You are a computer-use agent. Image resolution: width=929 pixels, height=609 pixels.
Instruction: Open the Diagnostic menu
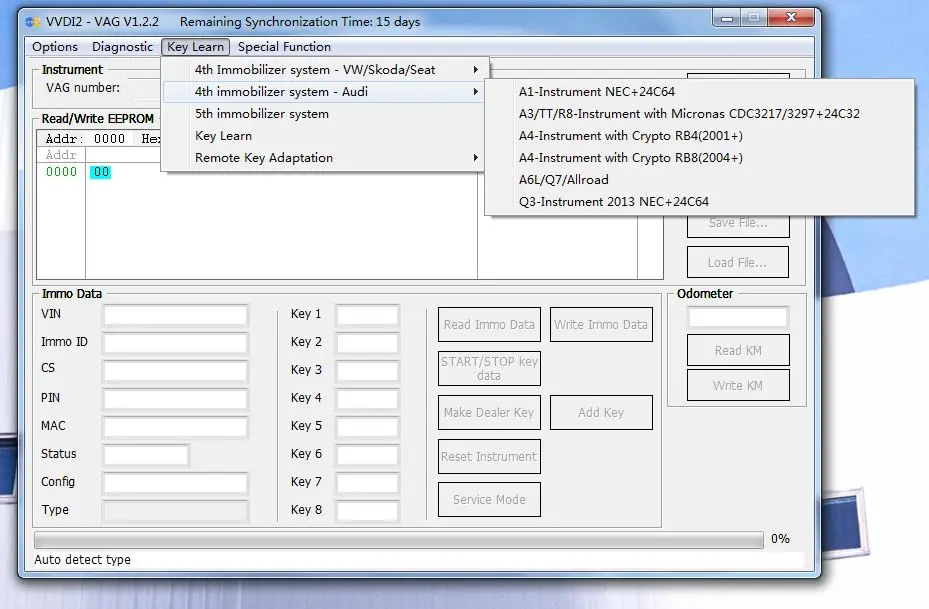122,46
